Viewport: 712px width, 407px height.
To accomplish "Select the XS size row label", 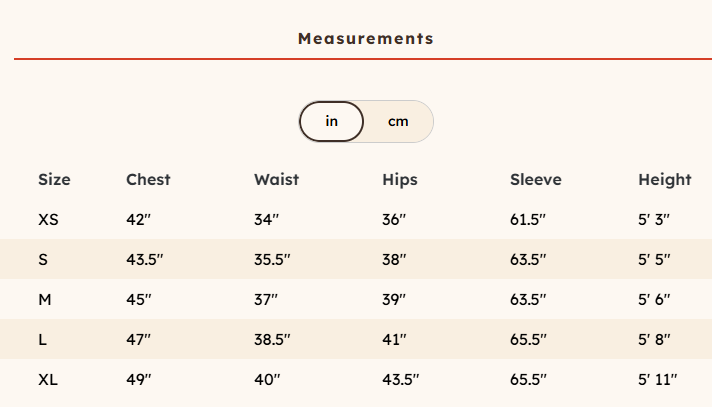I will 48,220.
